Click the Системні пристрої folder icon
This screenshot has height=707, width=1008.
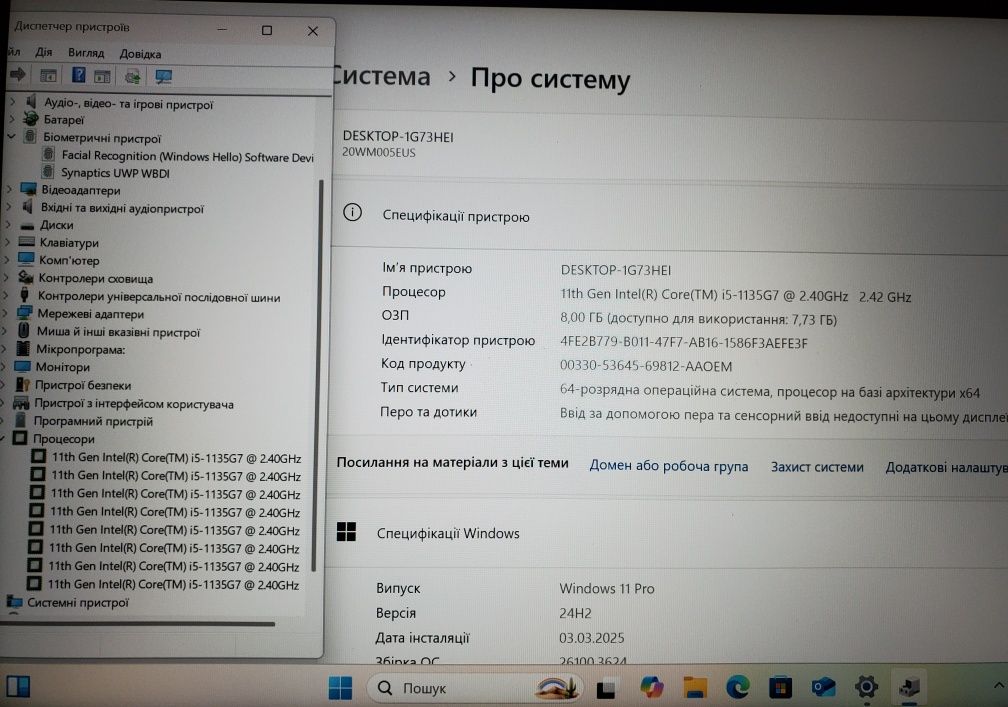[x=14, y=602]
